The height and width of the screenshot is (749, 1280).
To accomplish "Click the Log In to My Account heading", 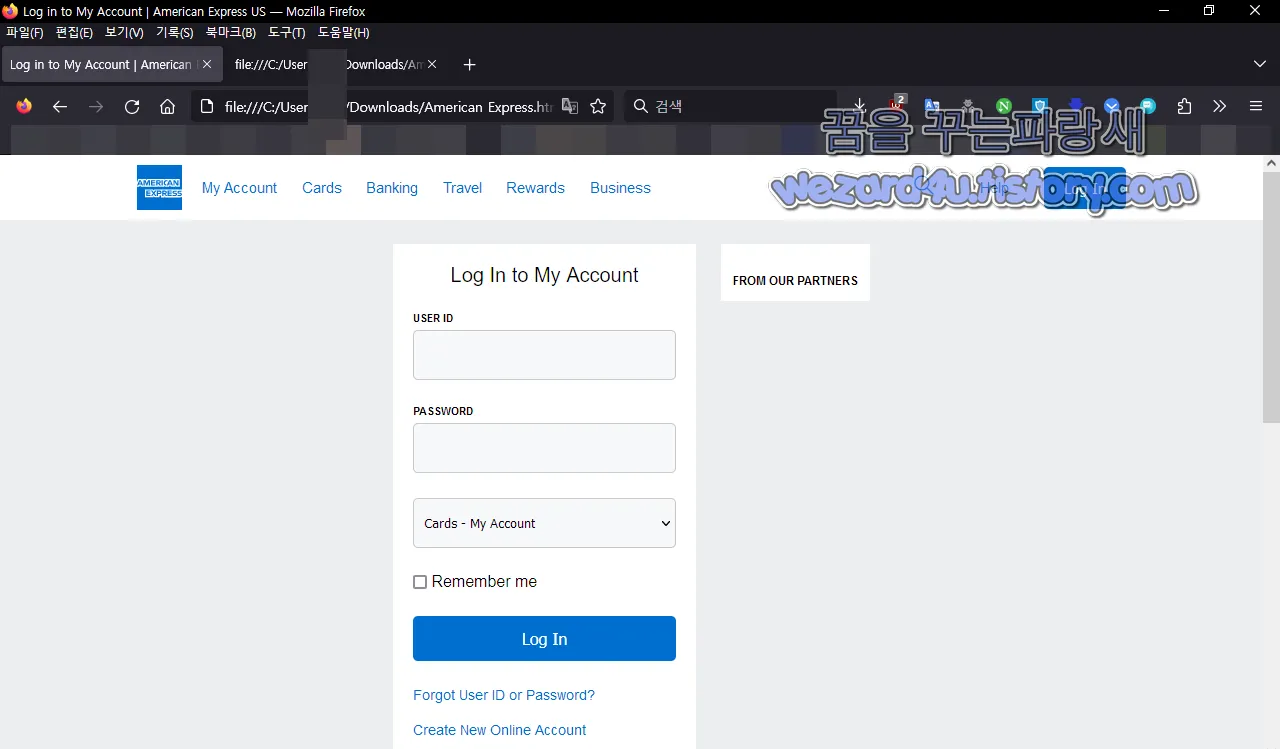I will pos(544,275).
